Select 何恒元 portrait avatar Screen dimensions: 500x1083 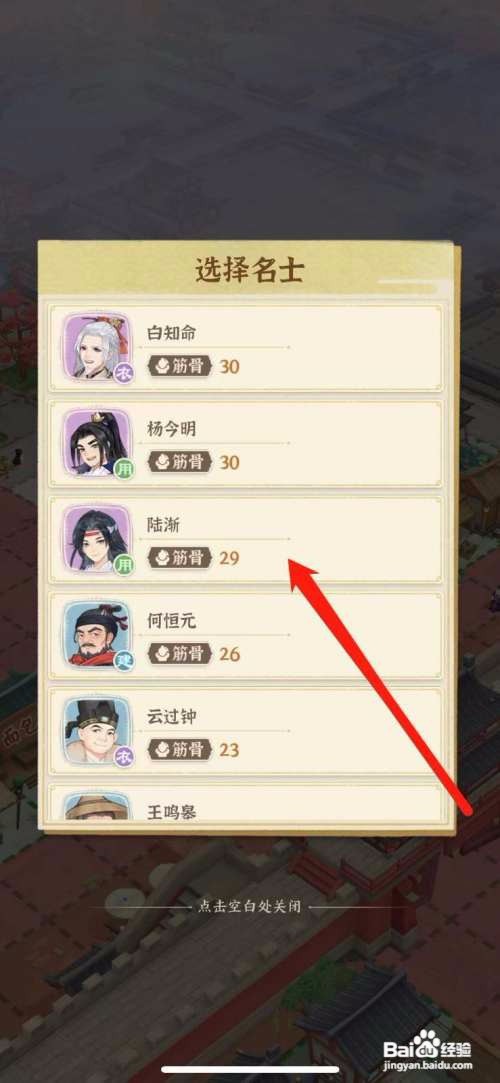(97, 635)
